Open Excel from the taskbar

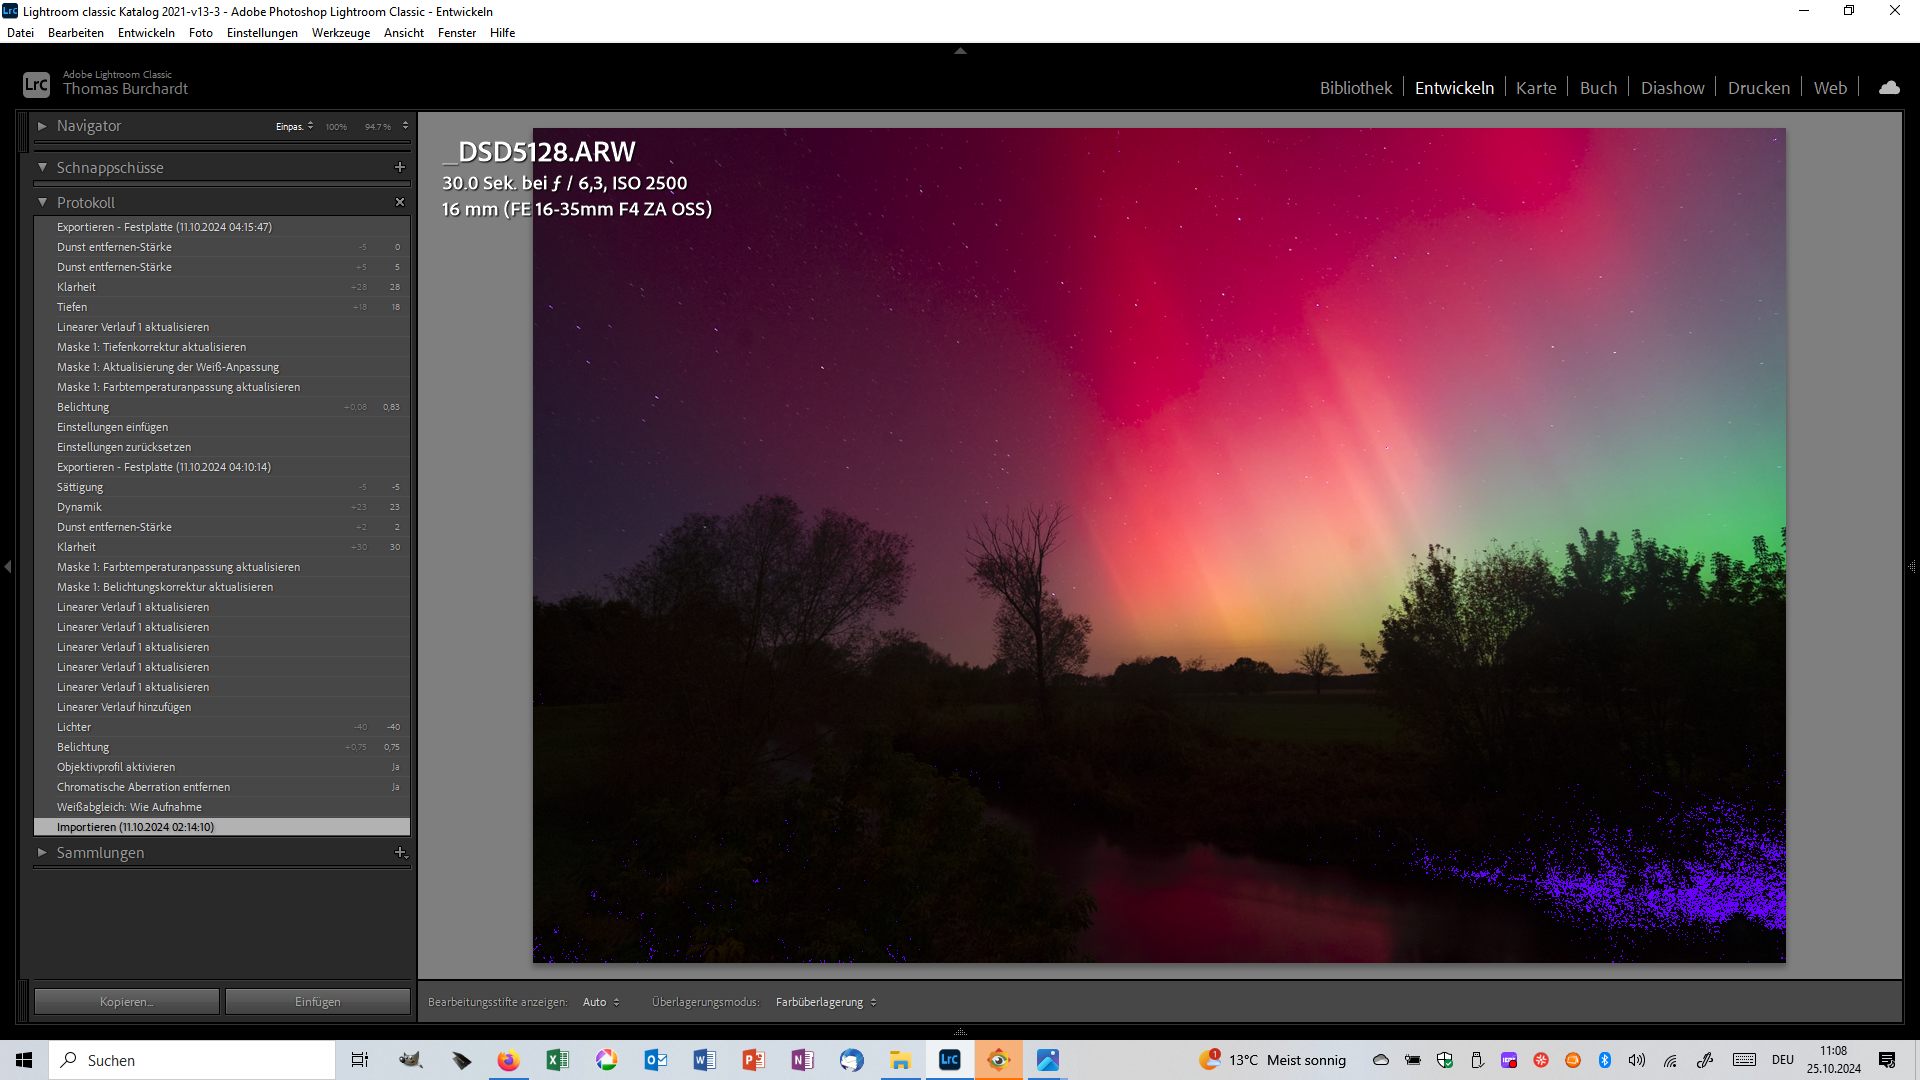(x=557, y=1060)
